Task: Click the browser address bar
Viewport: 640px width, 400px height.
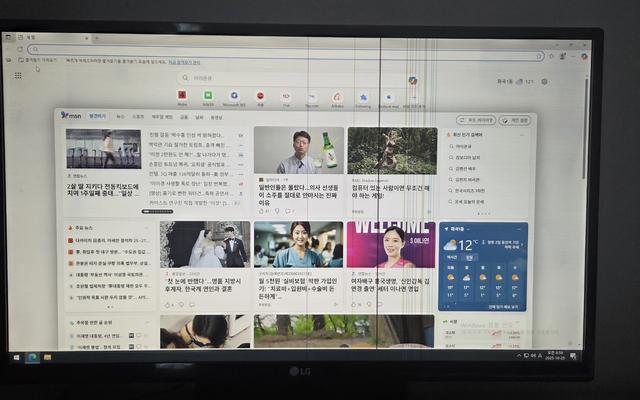Action: pos(286,52)
